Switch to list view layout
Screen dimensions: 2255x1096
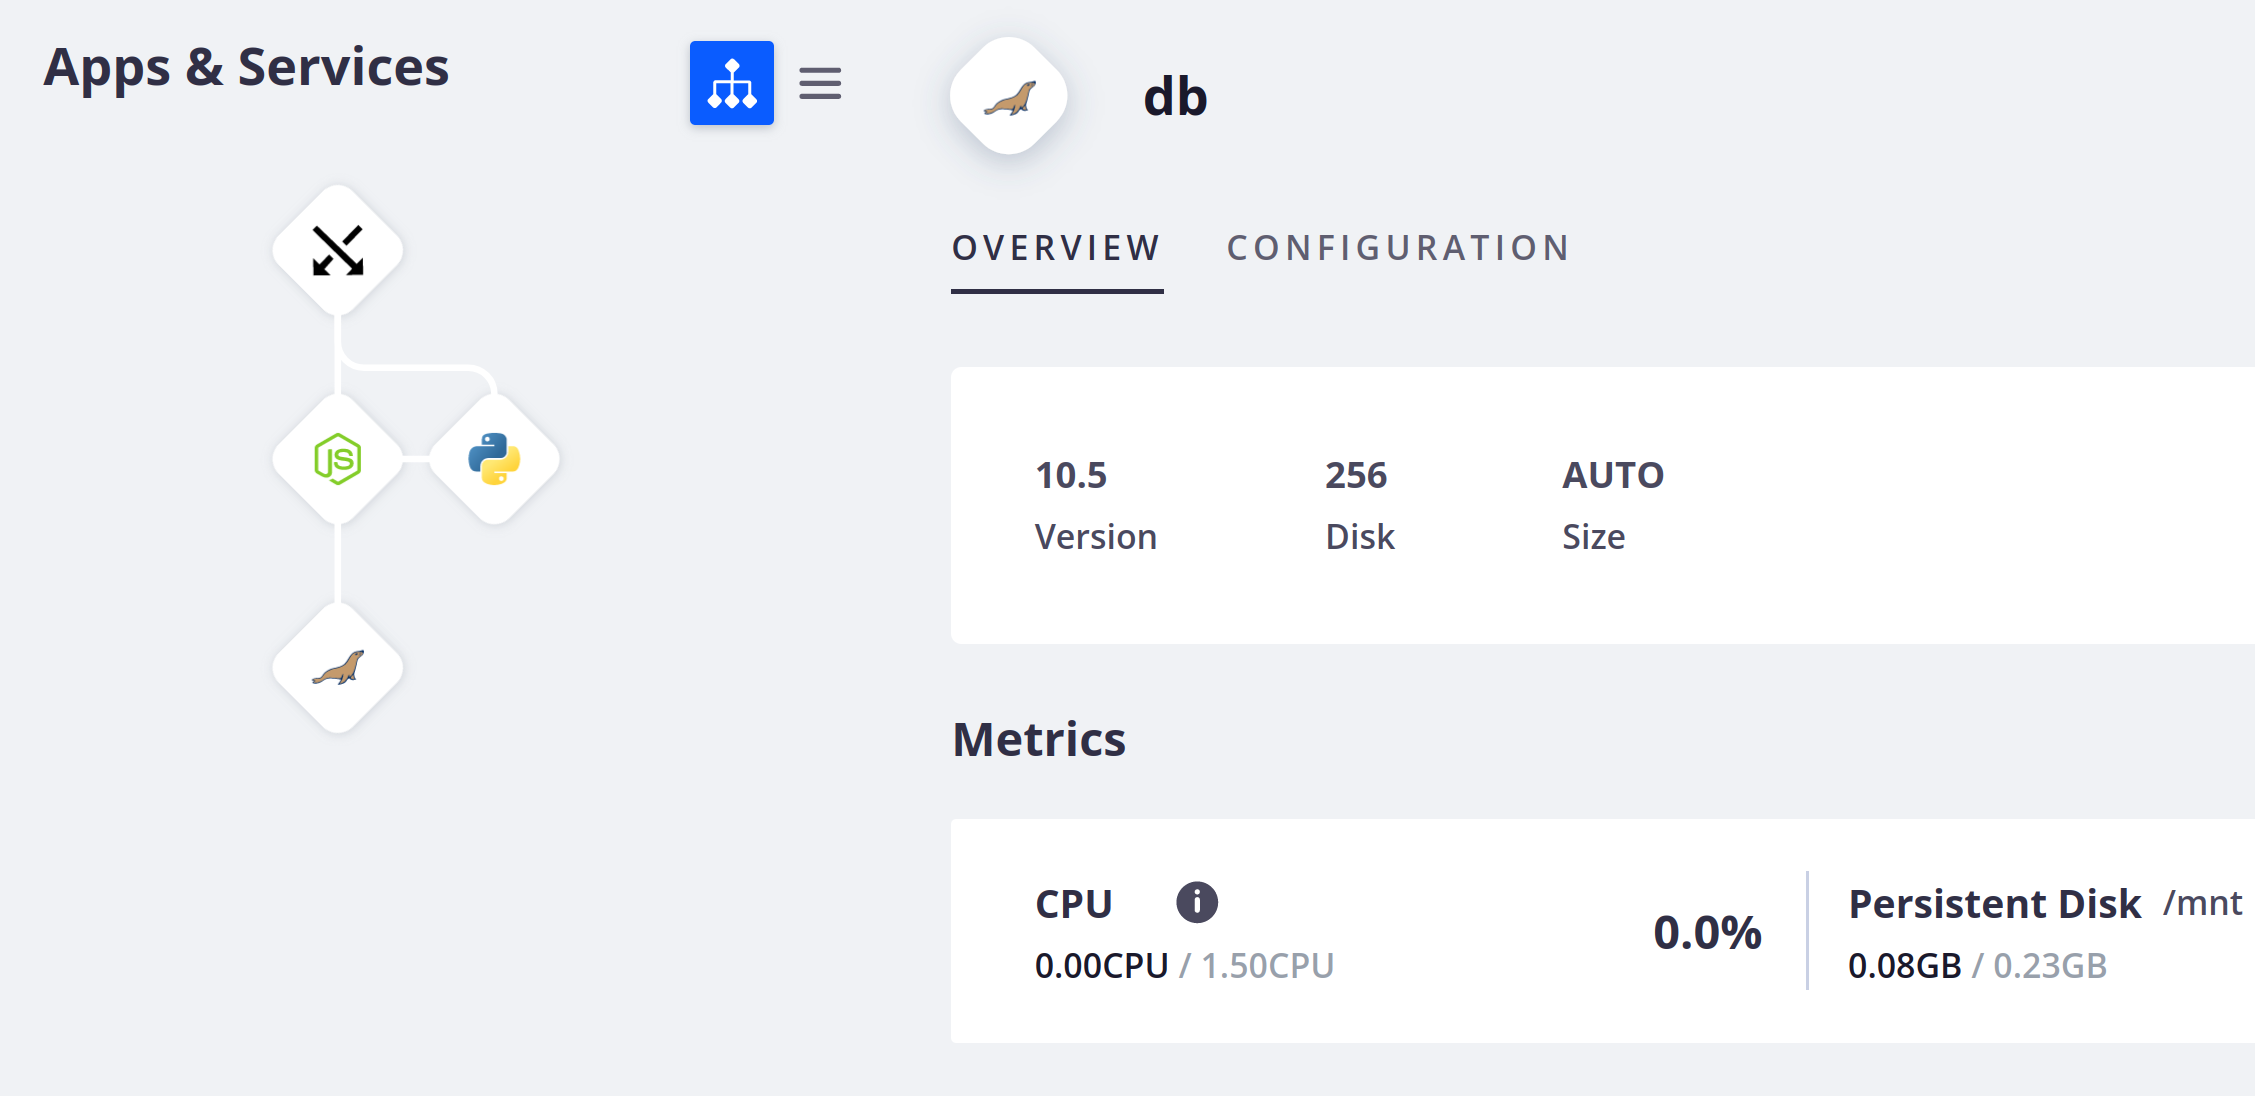coord(820,83)
